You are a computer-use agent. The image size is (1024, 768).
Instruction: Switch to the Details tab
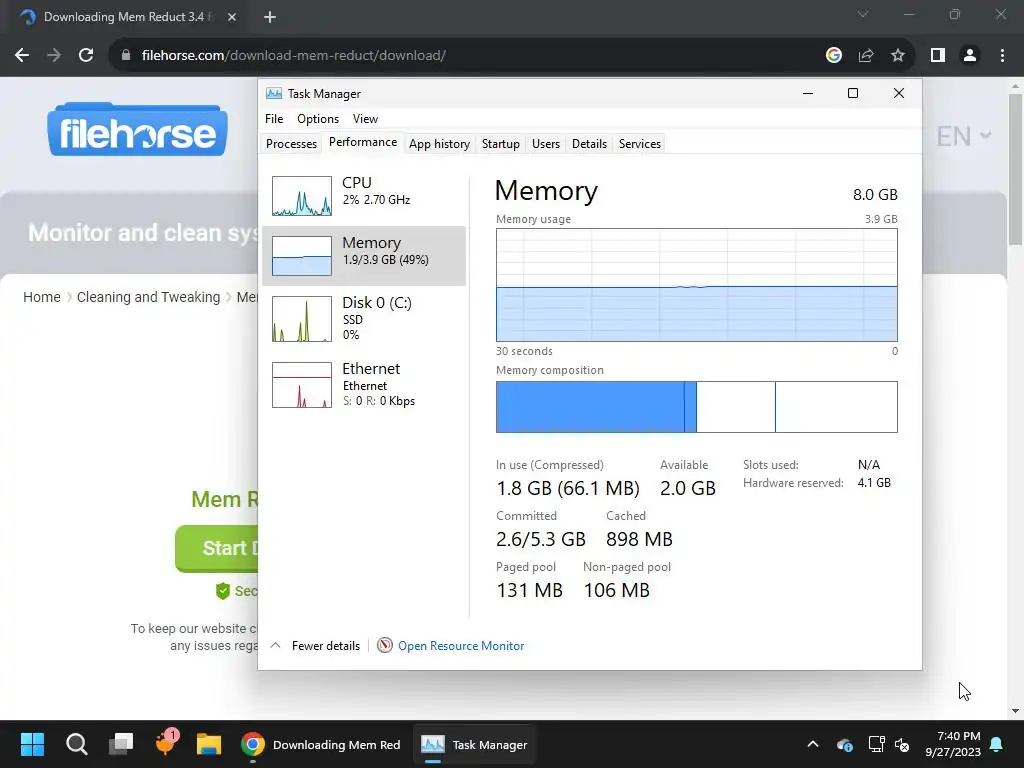pos(589,144)
